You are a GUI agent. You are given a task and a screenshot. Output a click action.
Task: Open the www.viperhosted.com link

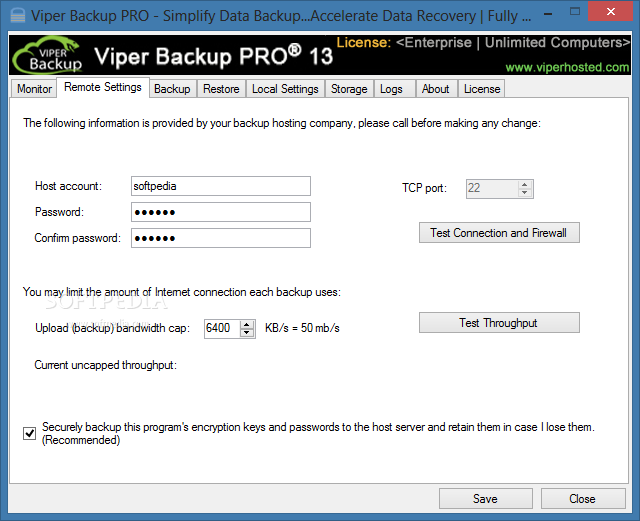coord(567,67)
